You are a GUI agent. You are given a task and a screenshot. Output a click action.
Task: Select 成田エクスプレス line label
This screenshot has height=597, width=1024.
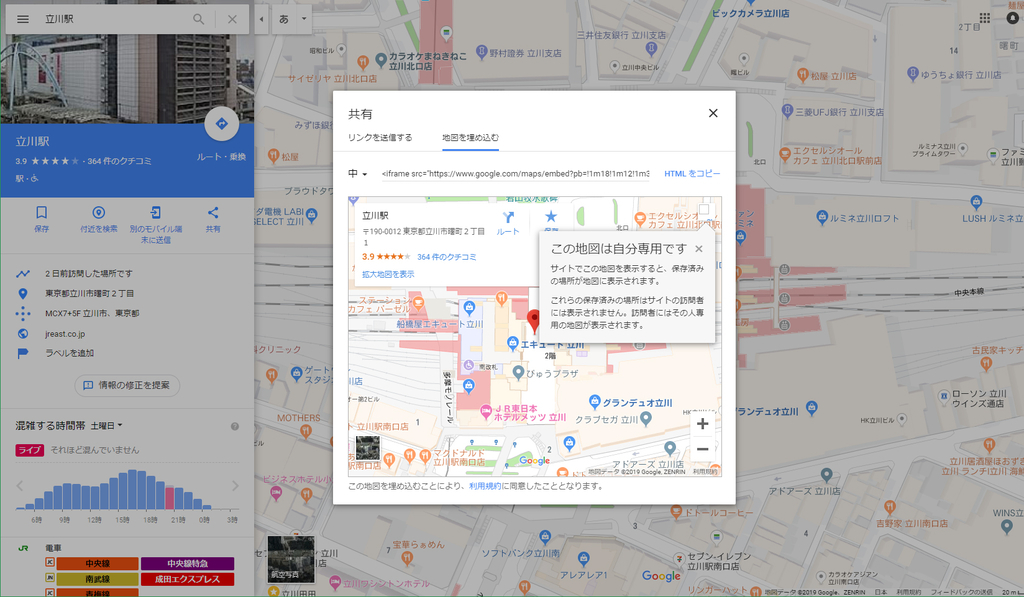(x=187, y=579)
